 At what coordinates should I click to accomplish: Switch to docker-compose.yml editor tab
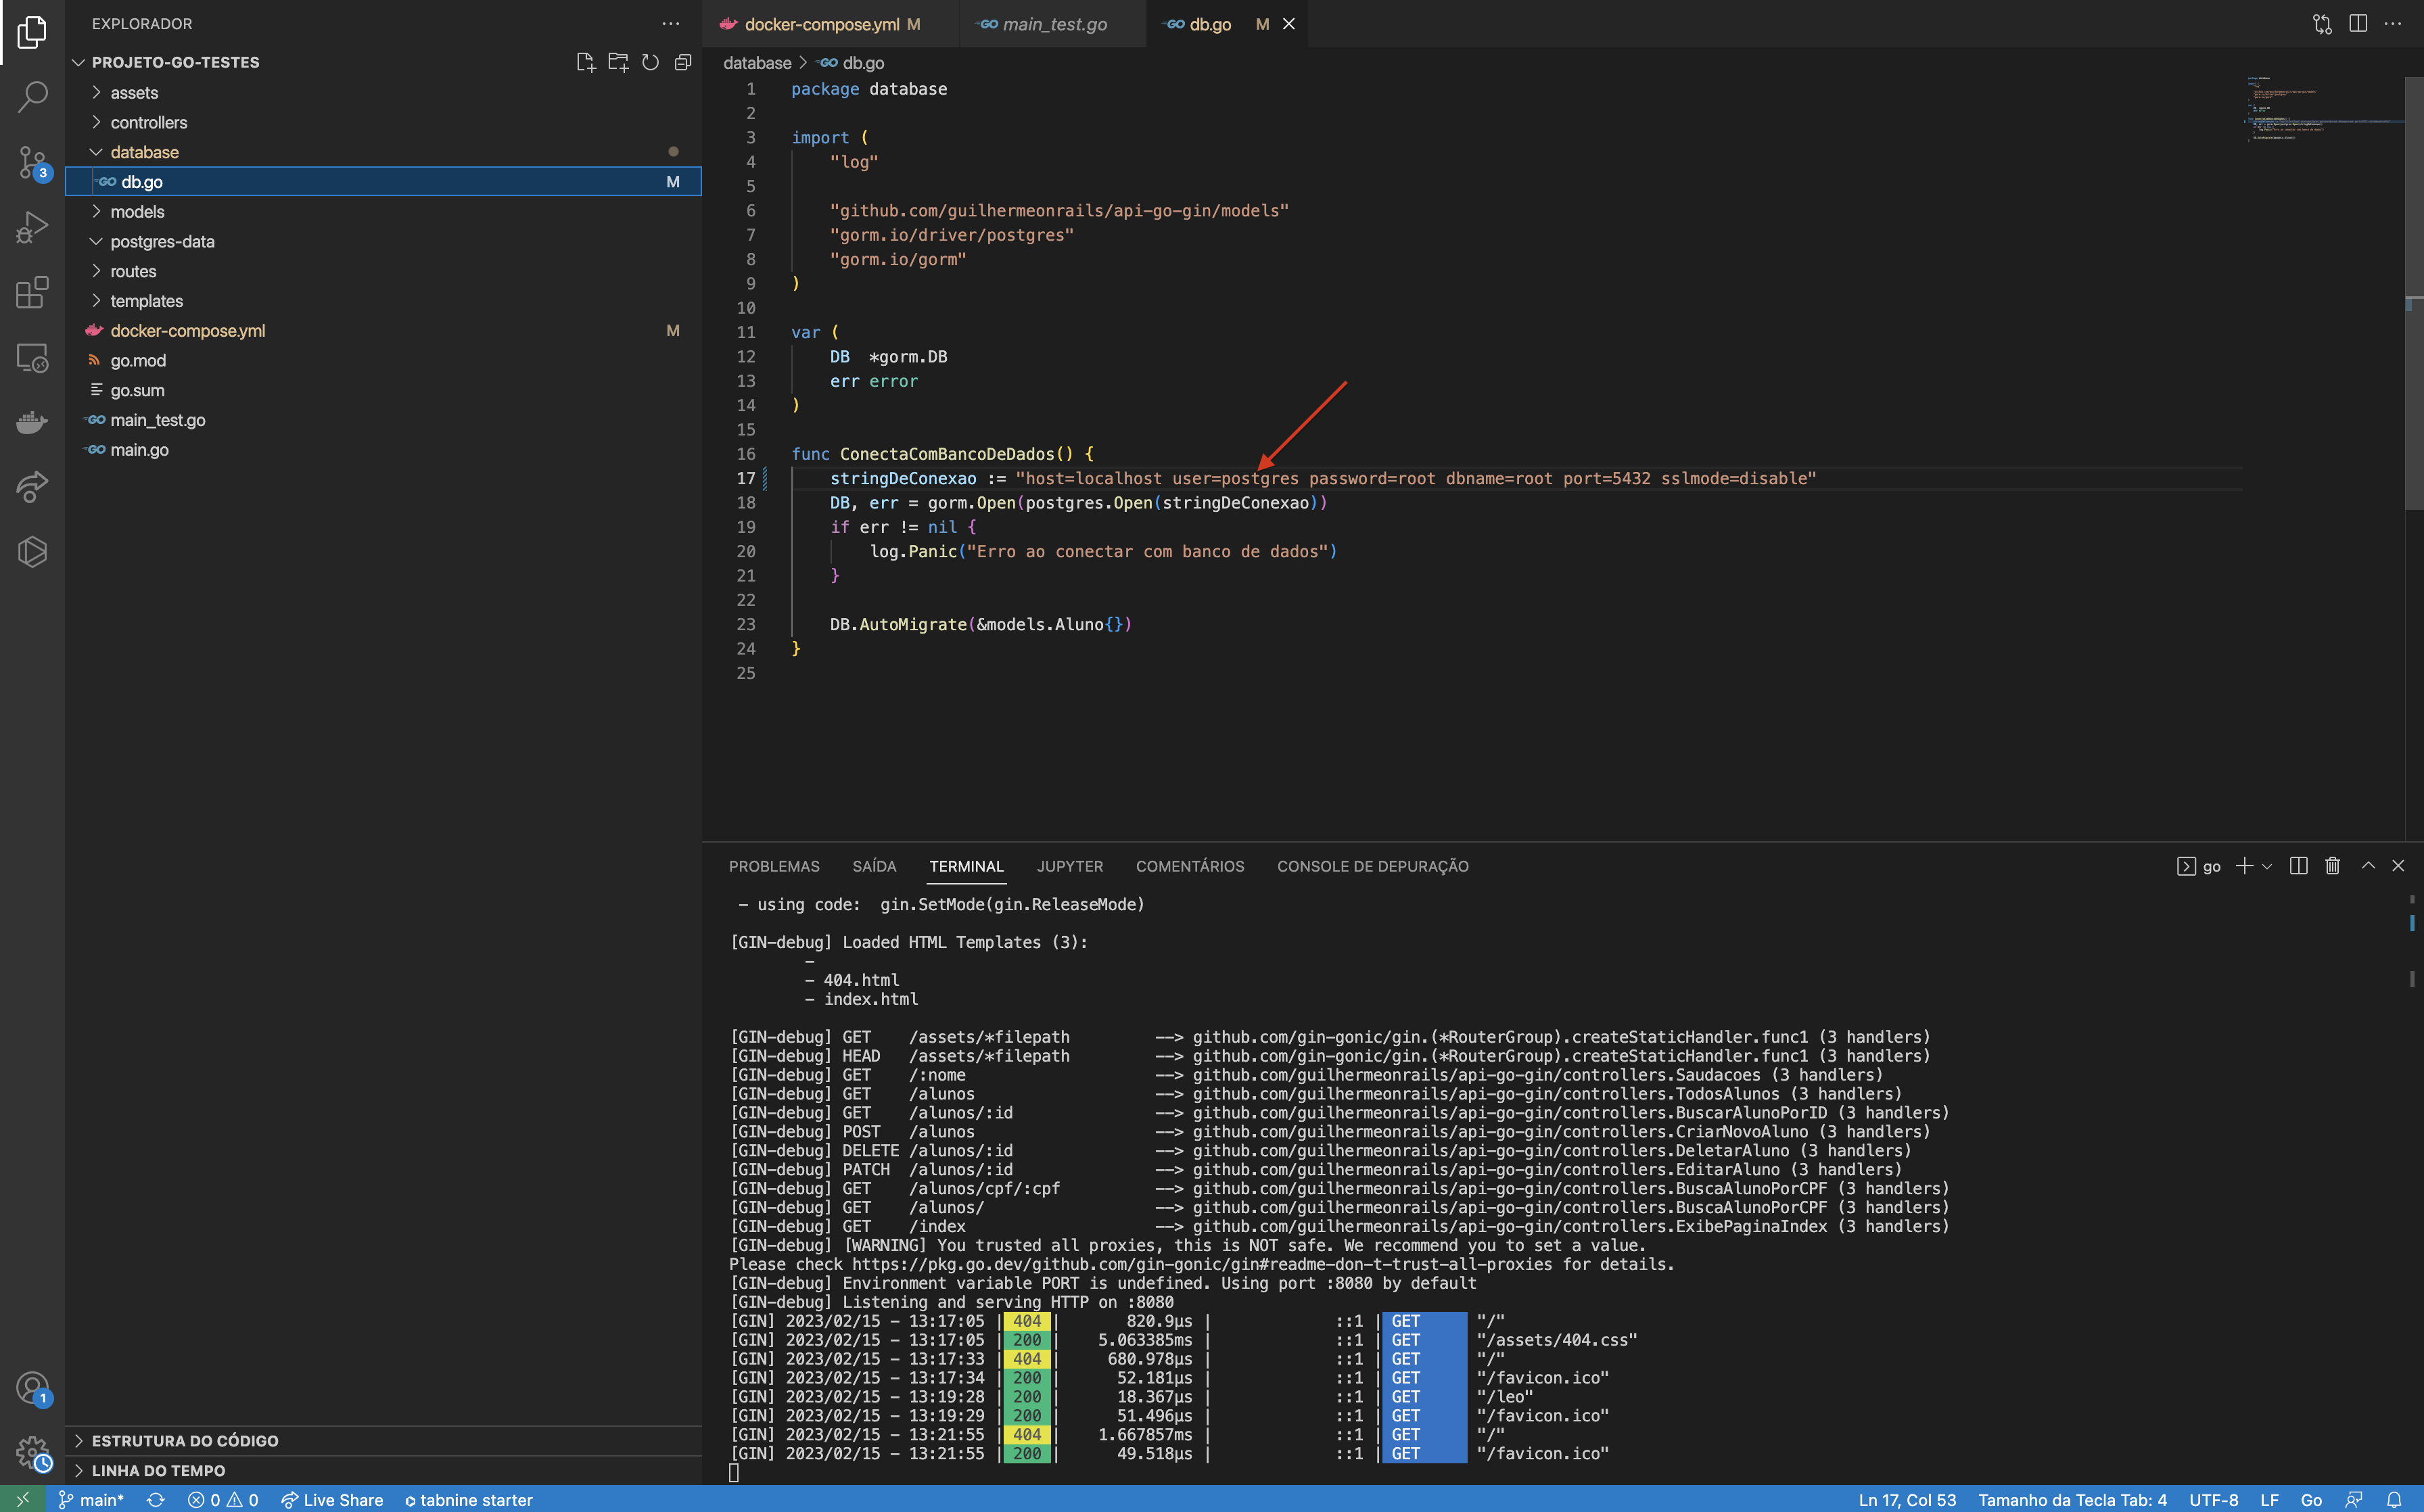tap(830, 24)
